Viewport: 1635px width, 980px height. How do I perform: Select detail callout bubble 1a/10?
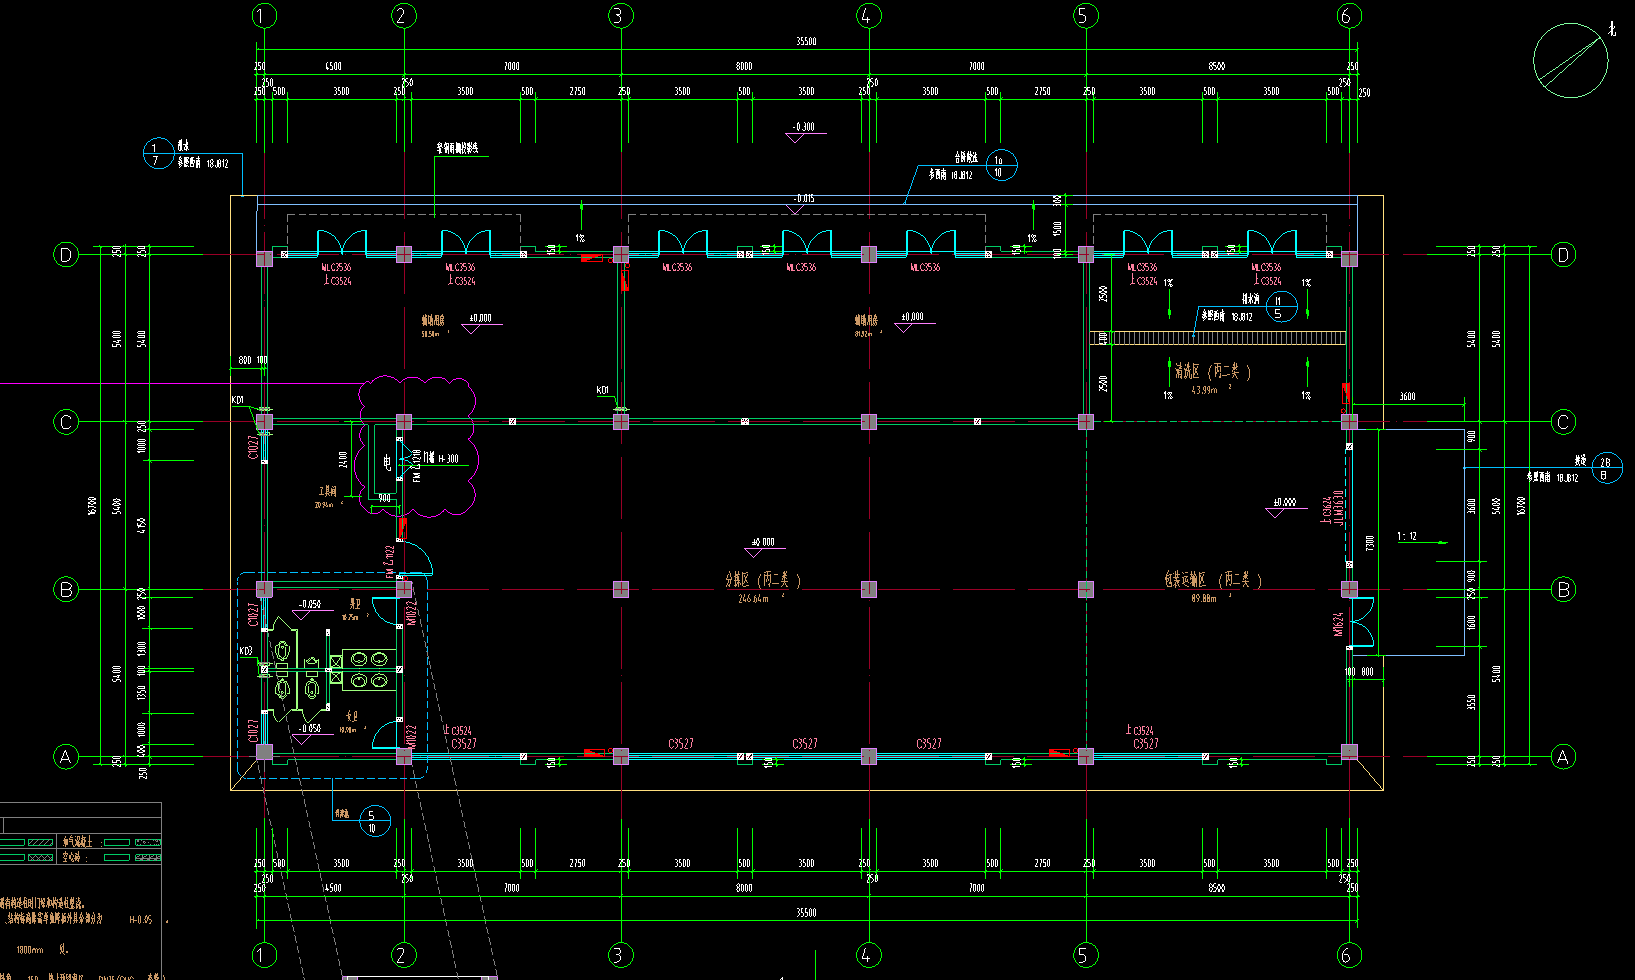(x=1000, y=165)
